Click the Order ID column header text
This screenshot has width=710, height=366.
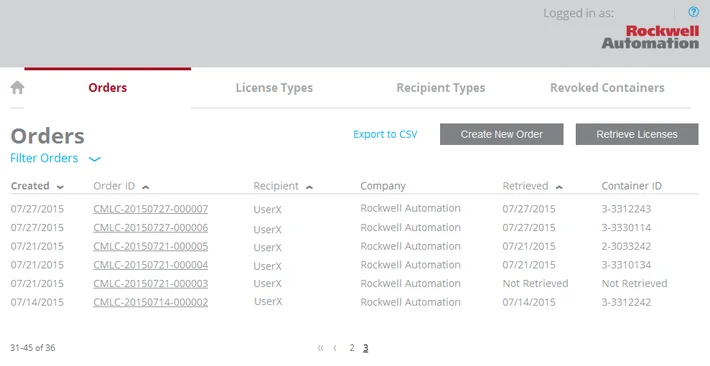(x=114, y=186)
